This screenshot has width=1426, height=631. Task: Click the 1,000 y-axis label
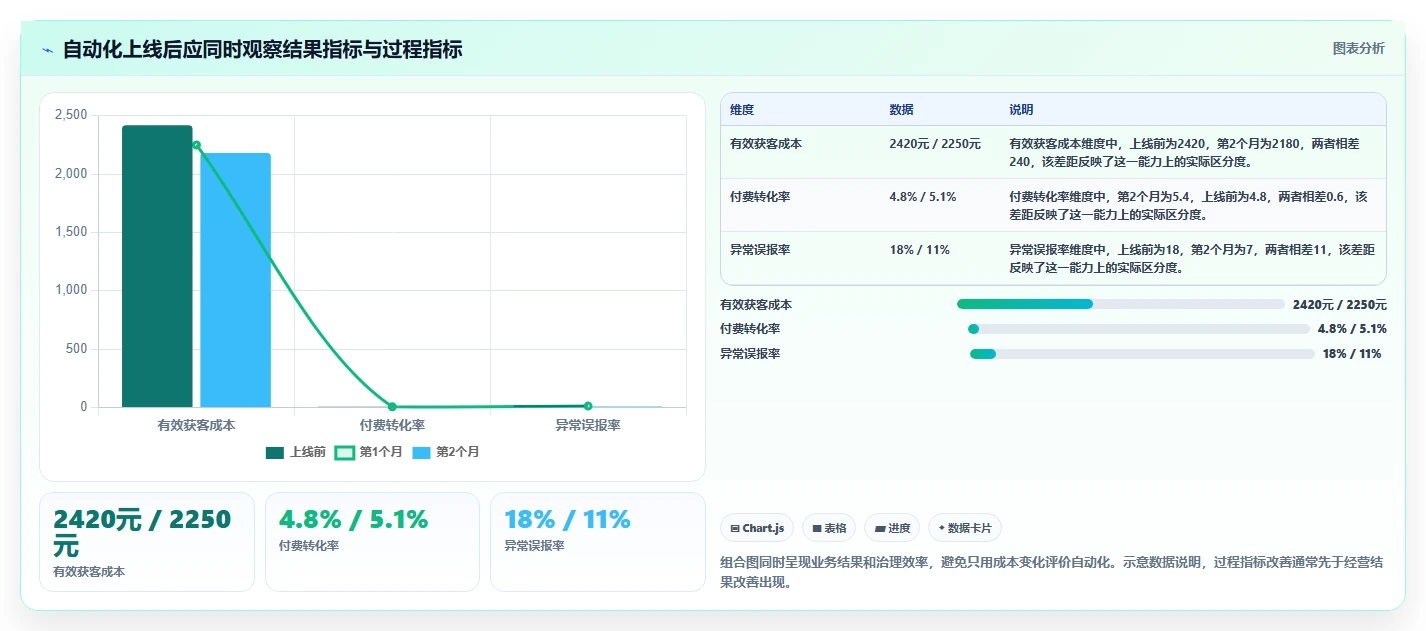coord(71,290)
